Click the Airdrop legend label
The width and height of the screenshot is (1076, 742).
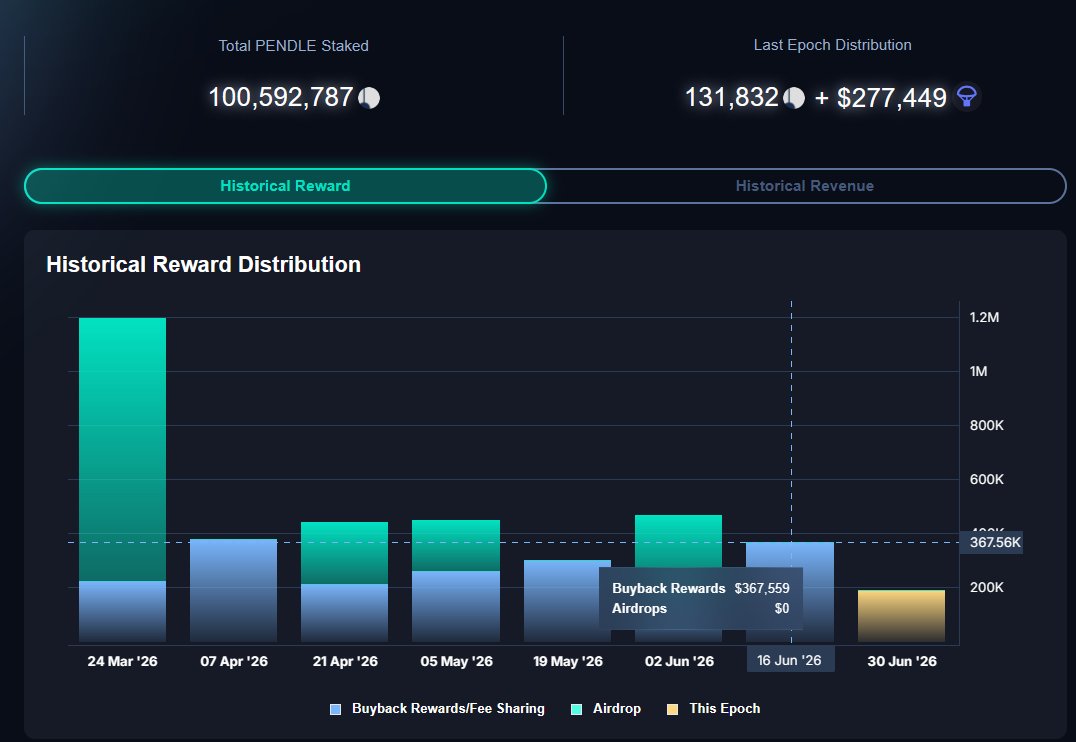pyautogui.click(x=617, y=708)
